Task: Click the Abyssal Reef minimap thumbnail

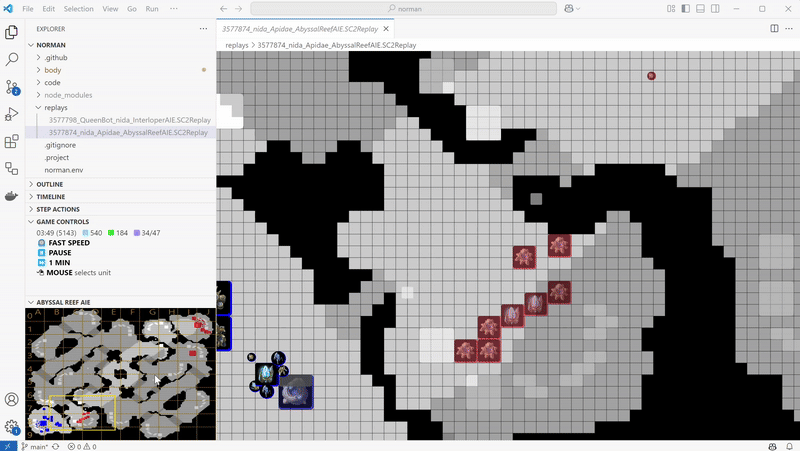Action: coord(120,374)
